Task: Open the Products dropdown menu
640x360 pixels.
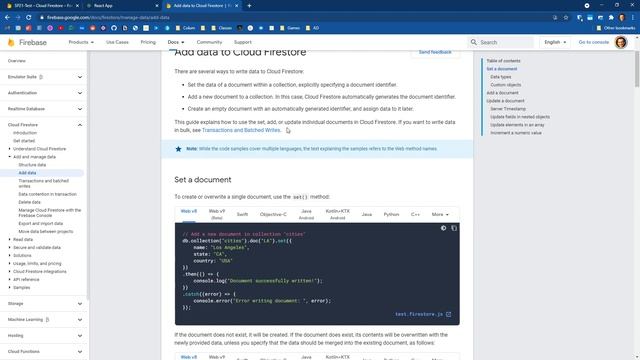Action: [x=81, y=42]
